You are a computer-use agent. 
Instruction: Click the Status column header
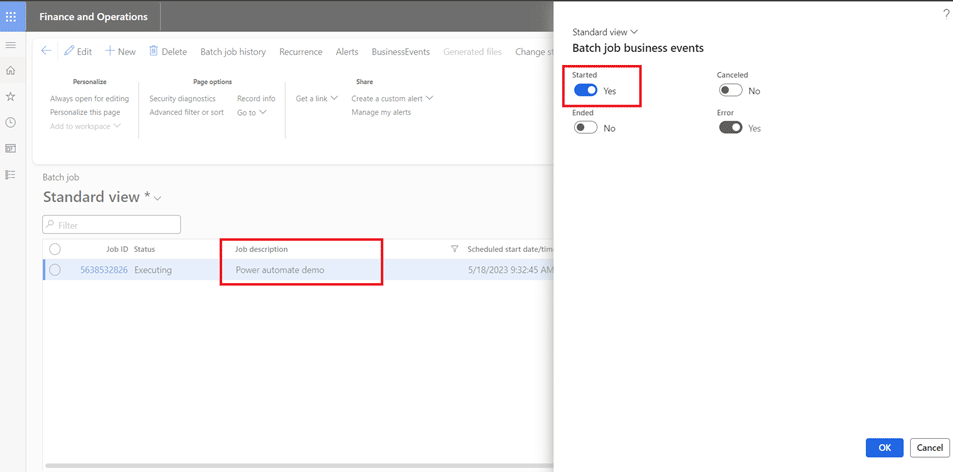(x=145, y=249)
